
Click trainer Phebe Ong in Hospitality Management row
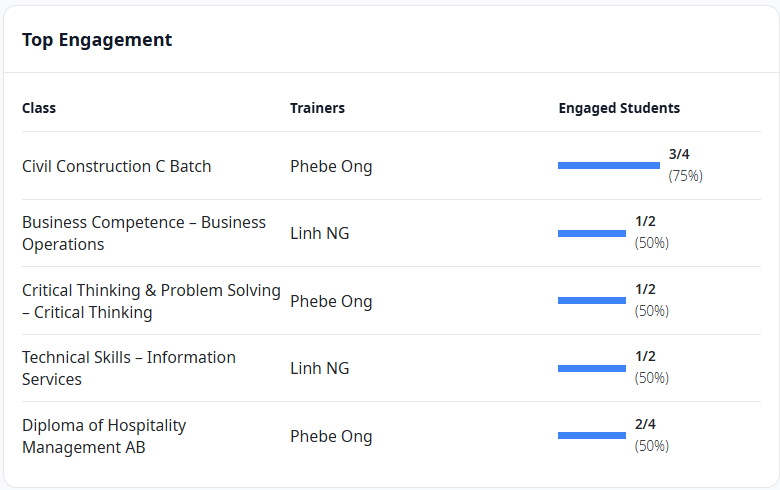331,436
